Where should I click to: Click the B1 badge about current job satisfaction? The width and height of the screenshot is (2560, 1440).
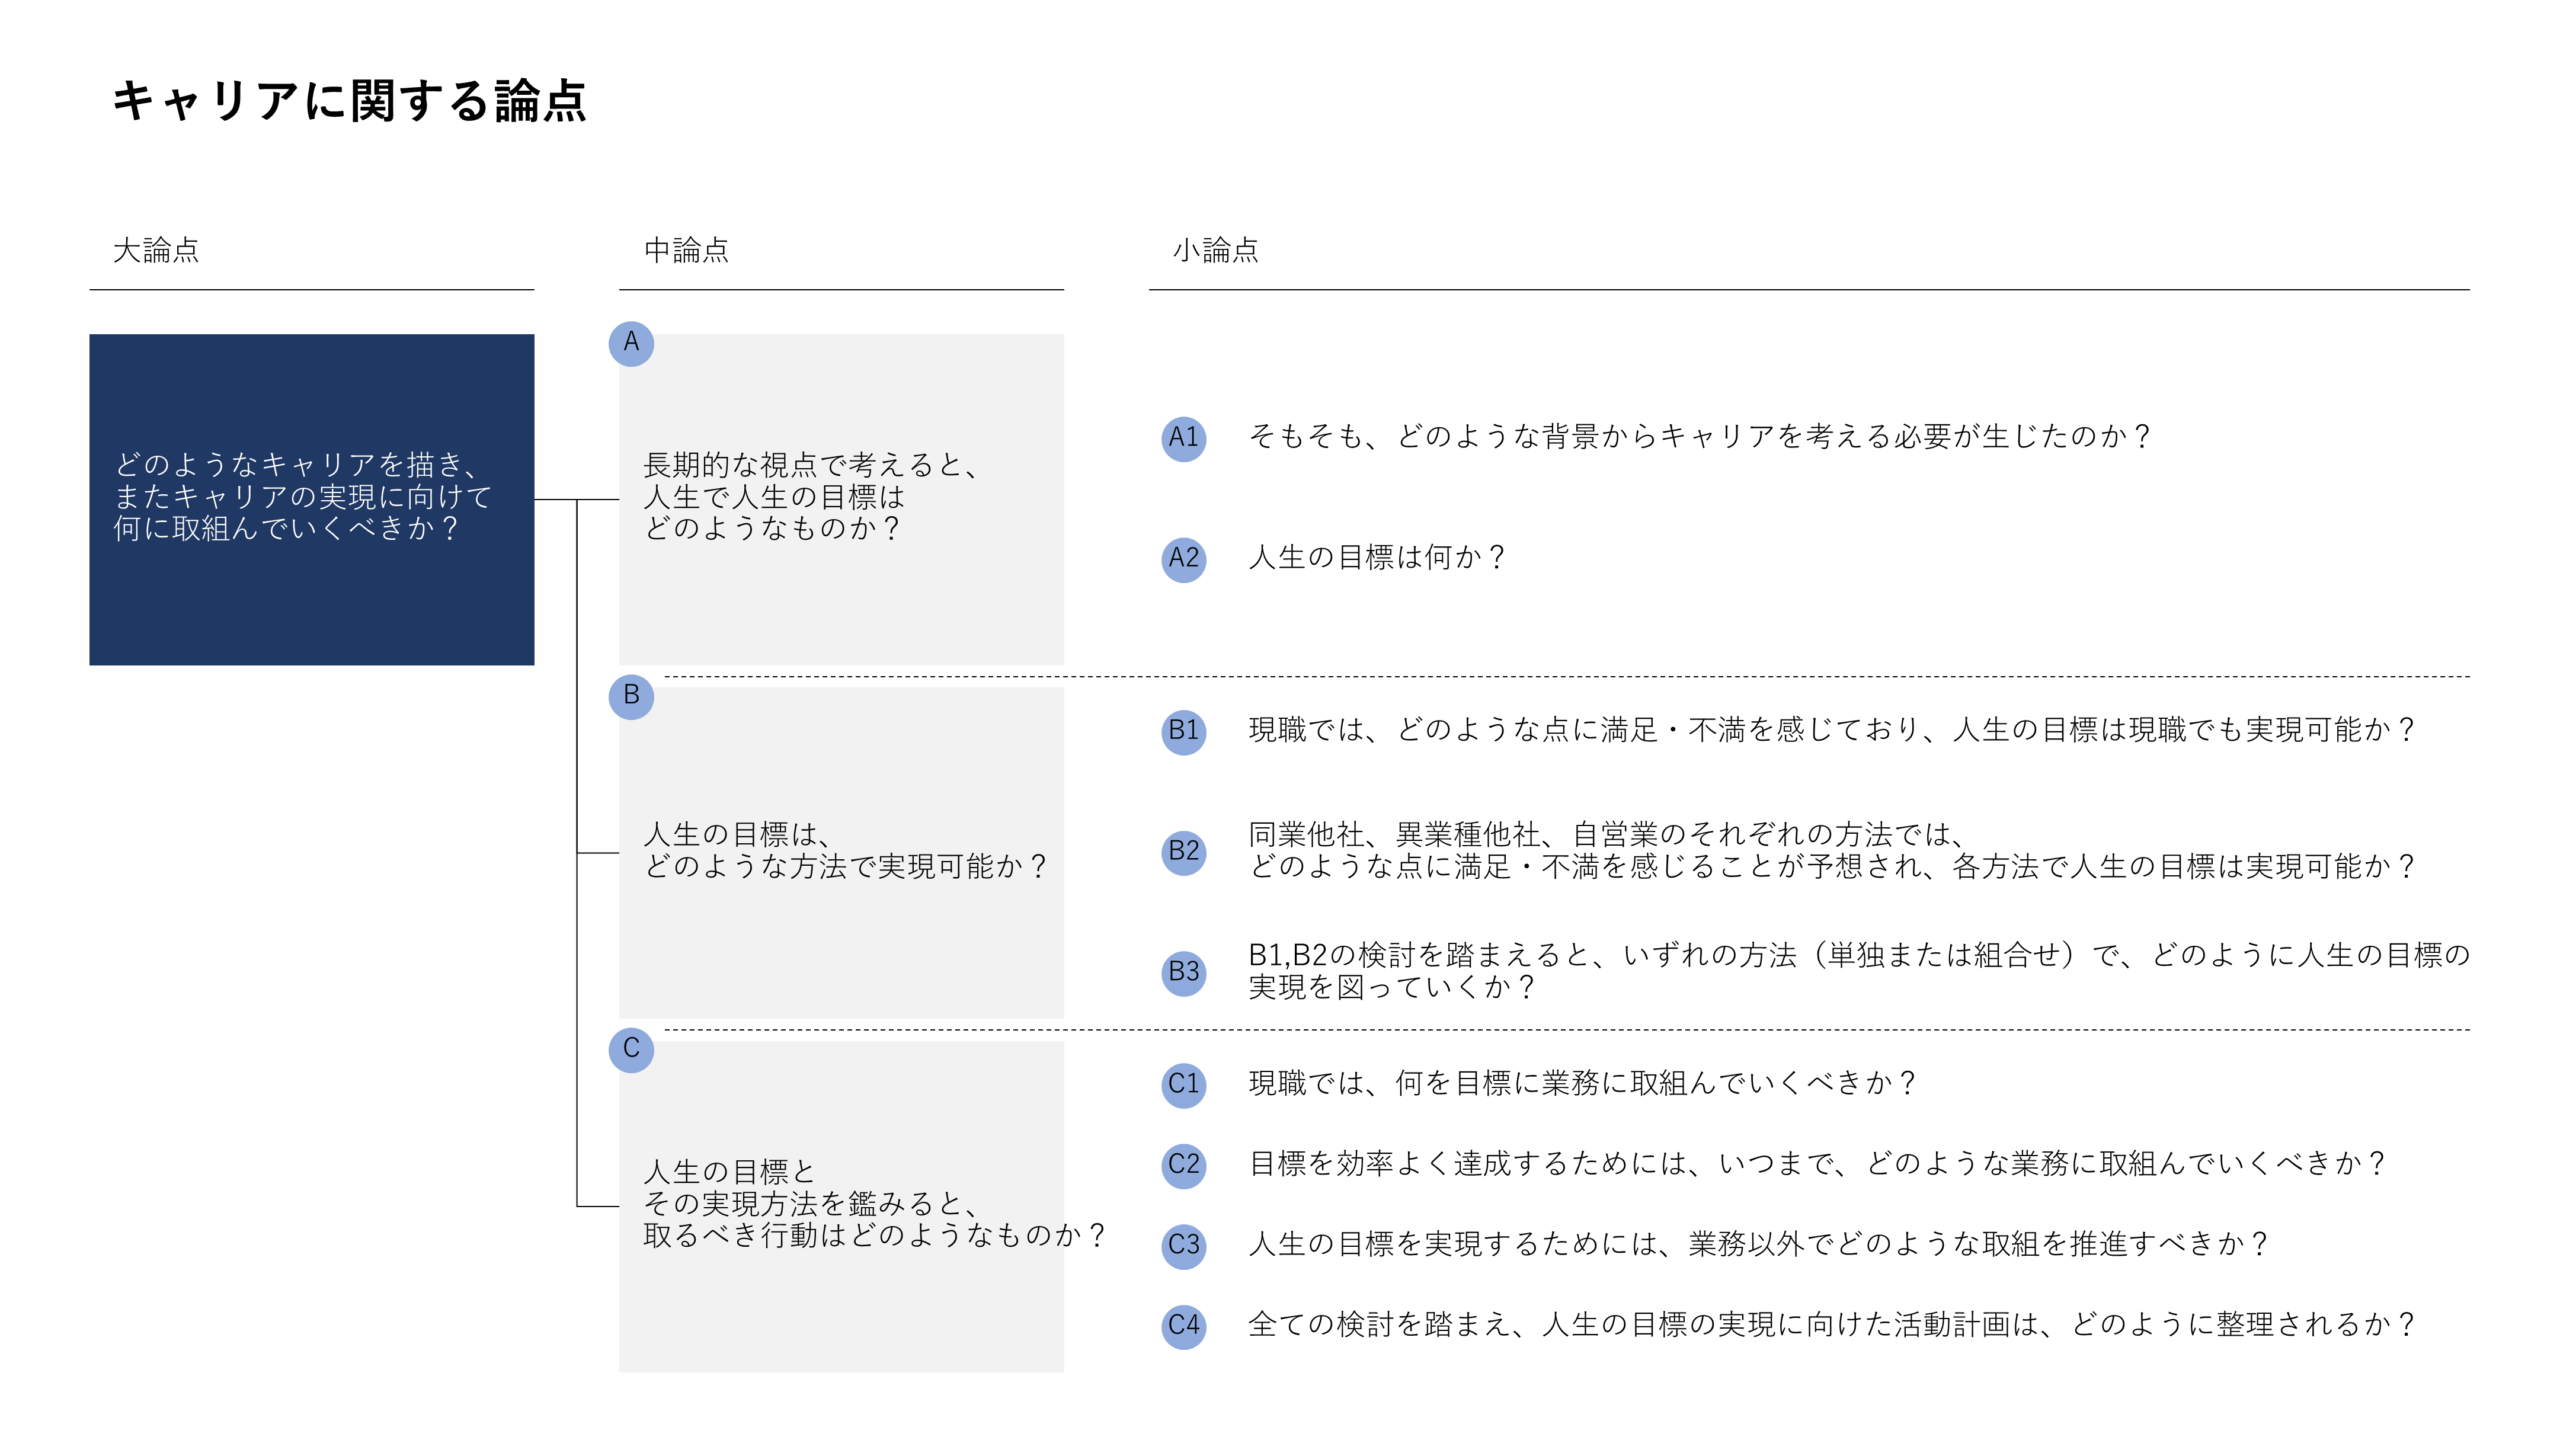(1183, 731)
